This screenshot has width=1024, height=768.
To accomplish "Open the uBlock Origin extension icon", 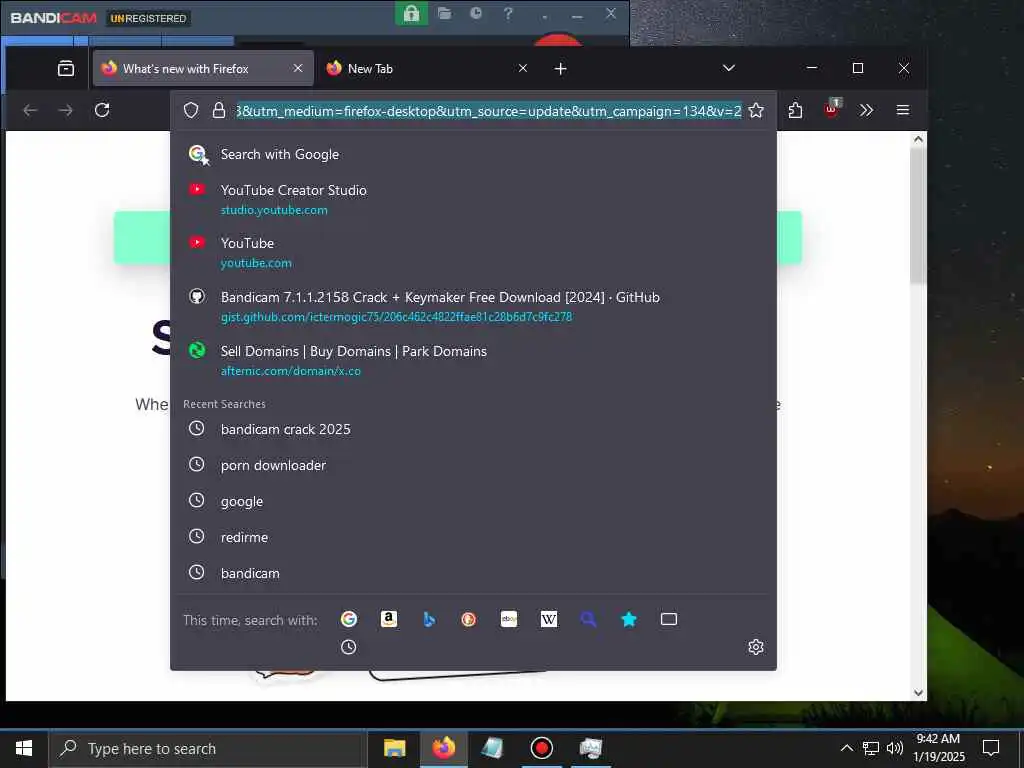I will coord(831,109).
